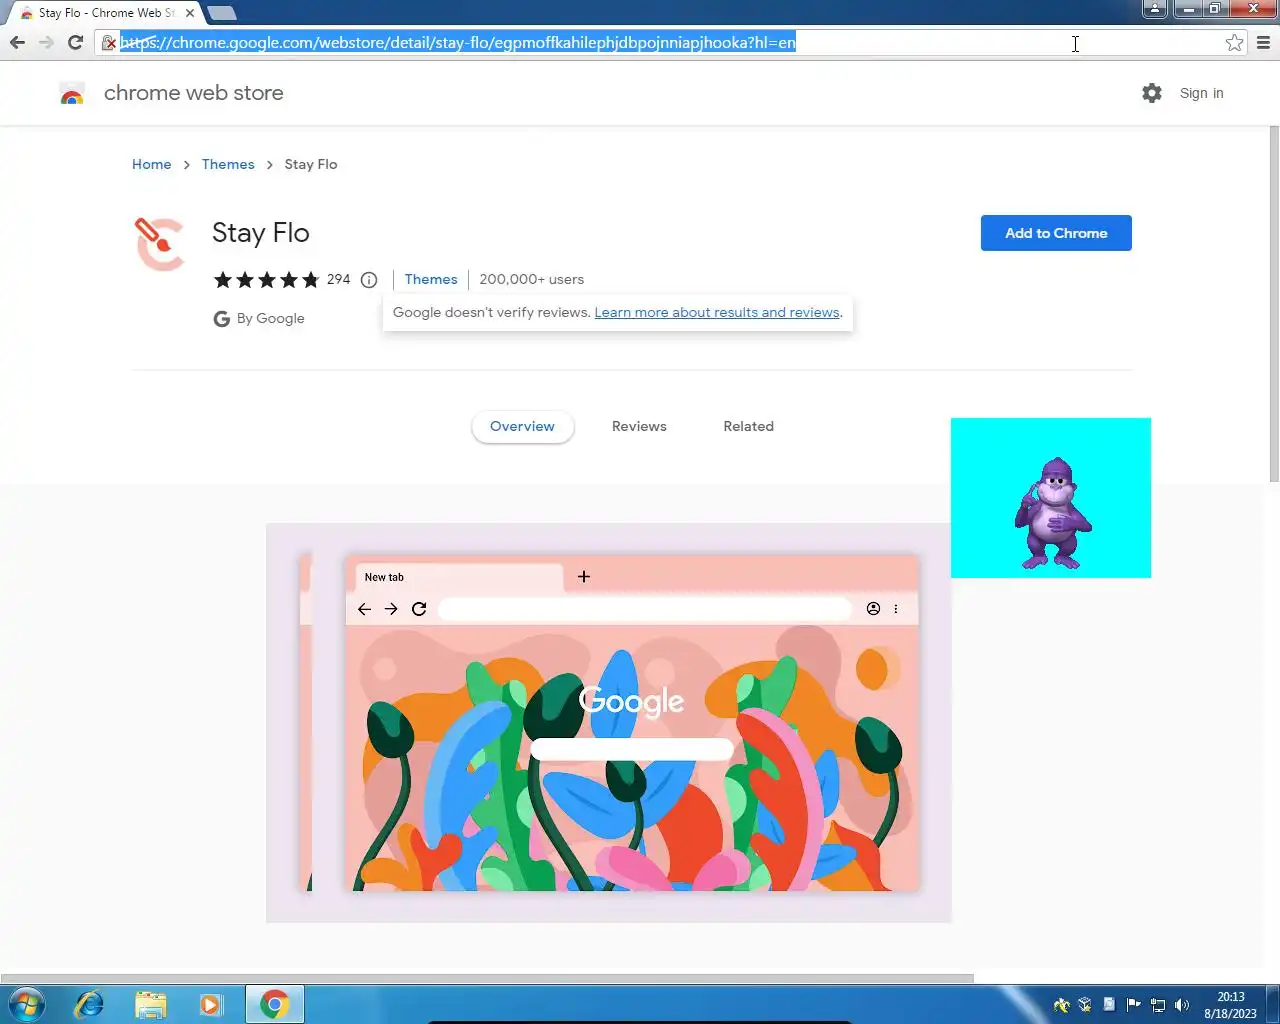
Task: Open the Windows Start button
Action: point(27,1004)
